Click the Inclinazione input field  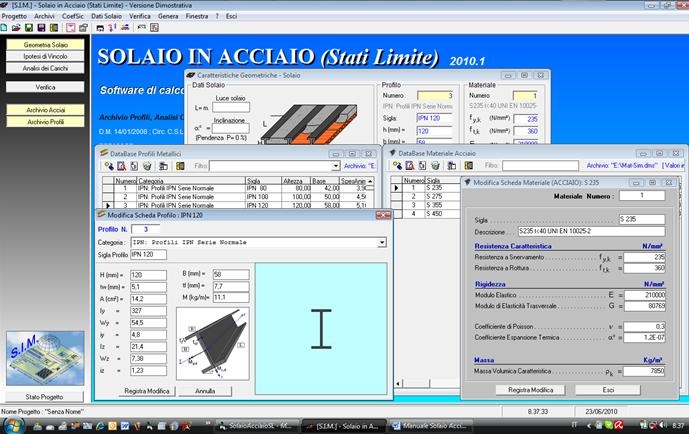pyautogui.click(x=231, y=129)
